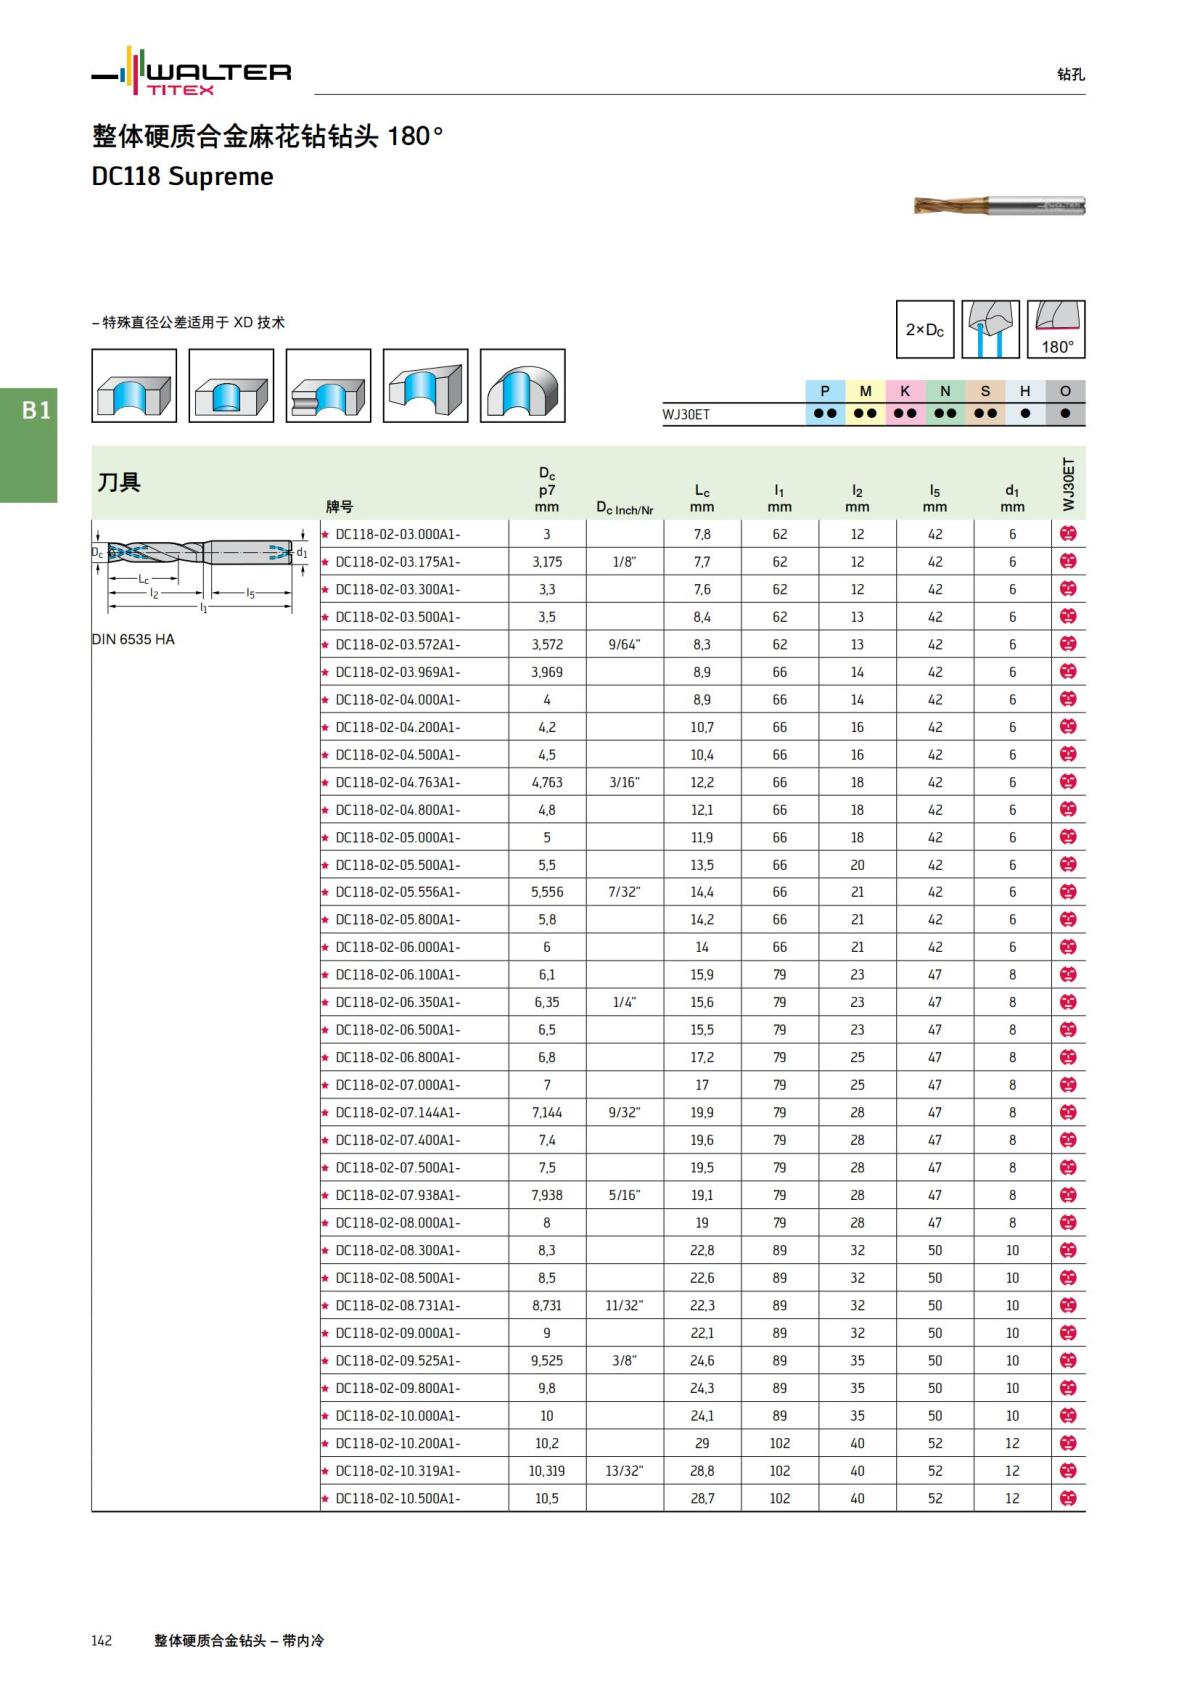Viewport: 1200px width, 1697px height.
Task: Click the third hole-application icon (stacked plates)
Action: tap(328, 386)
